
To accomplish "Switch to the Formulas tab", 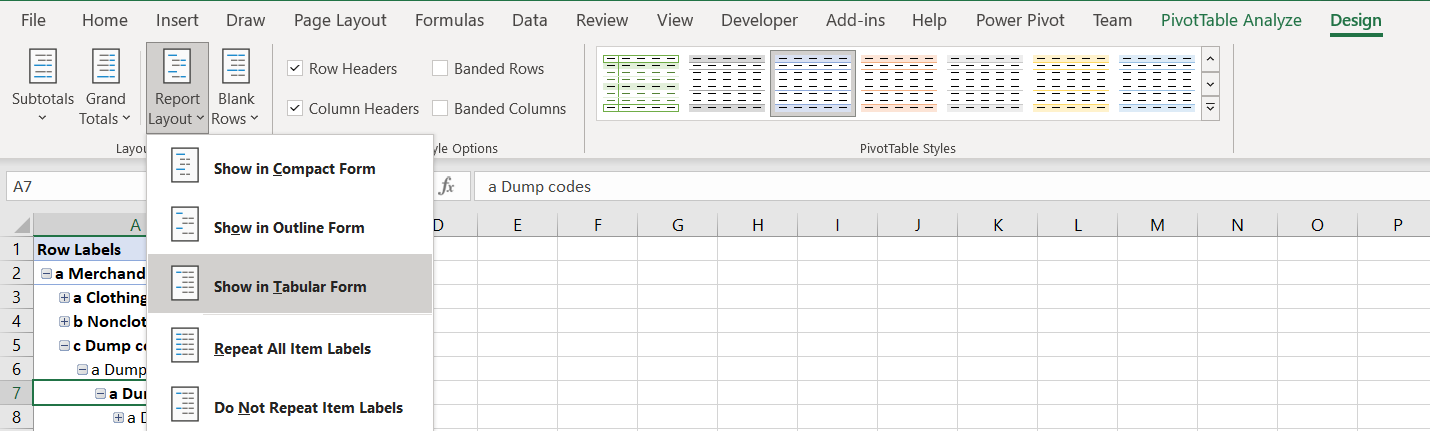I will pos(449,20).
